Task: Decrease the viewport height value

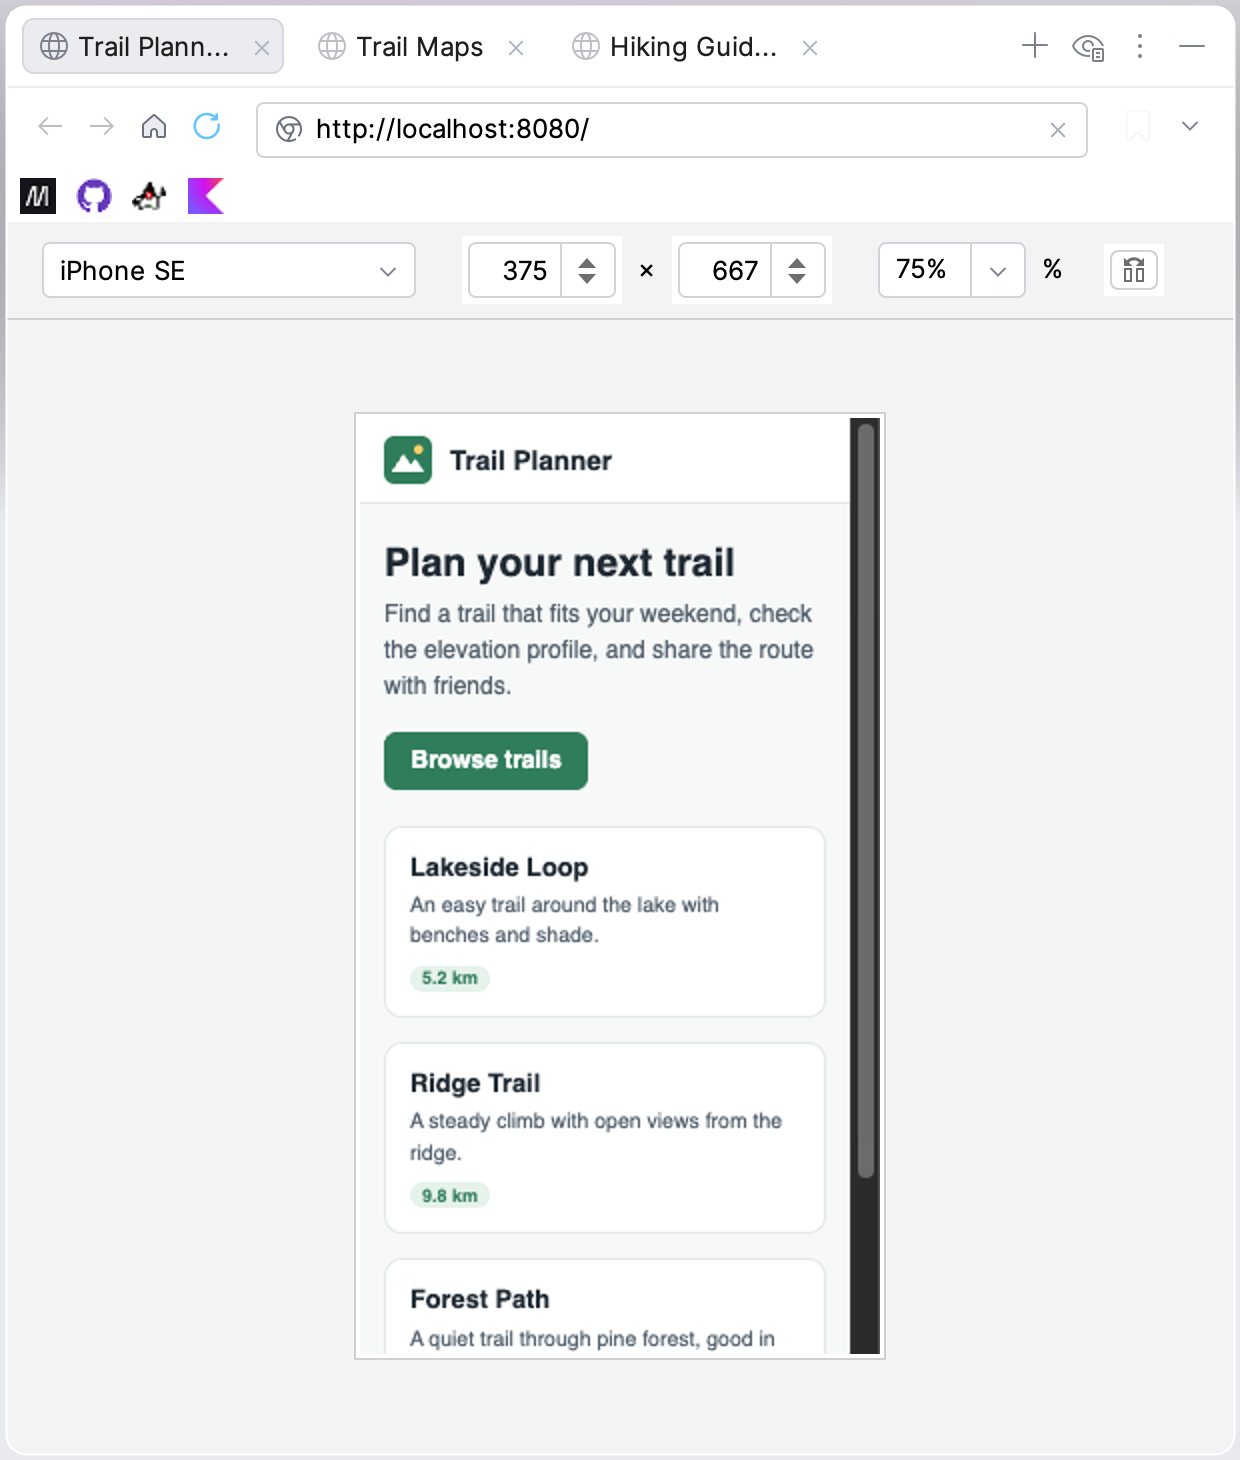Action: tap(797, 279)
